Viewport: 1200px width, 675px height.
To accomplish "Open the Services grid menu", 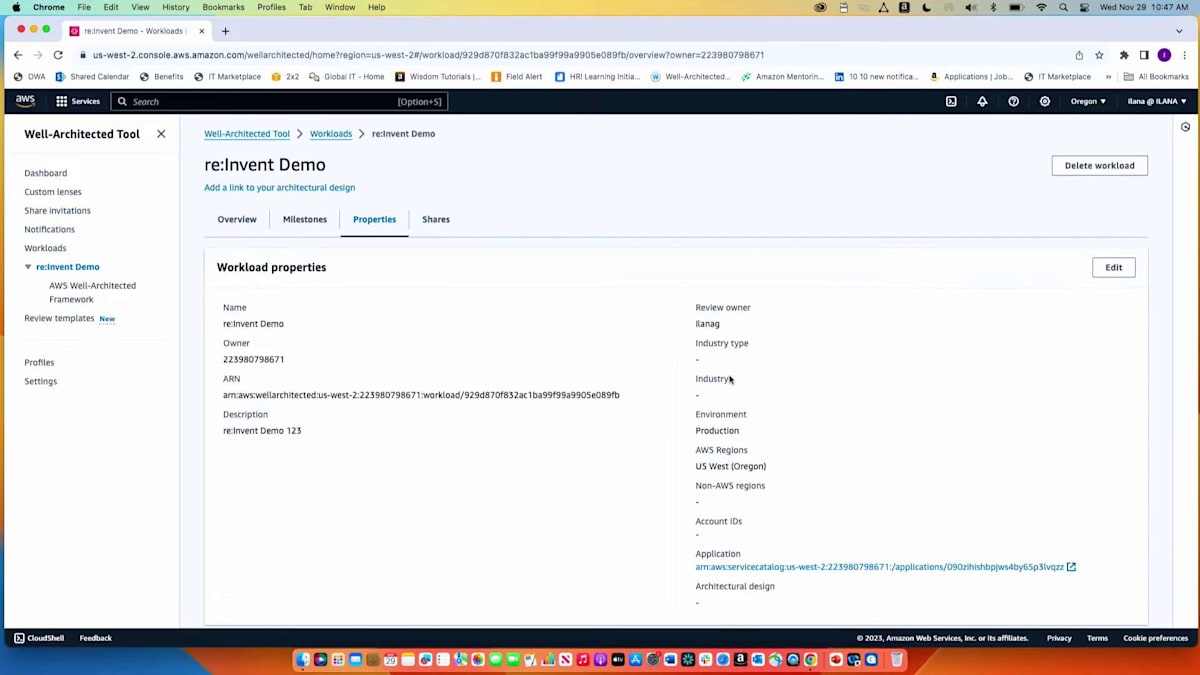I will point(78,101).
